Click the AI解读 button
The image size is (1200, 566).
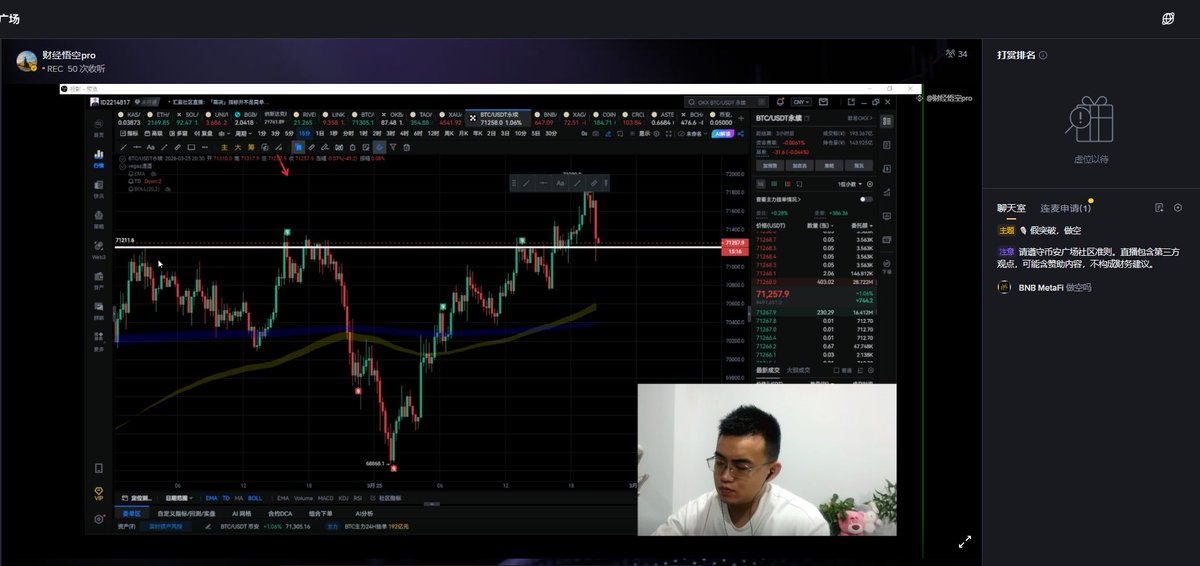coord(723,134)
